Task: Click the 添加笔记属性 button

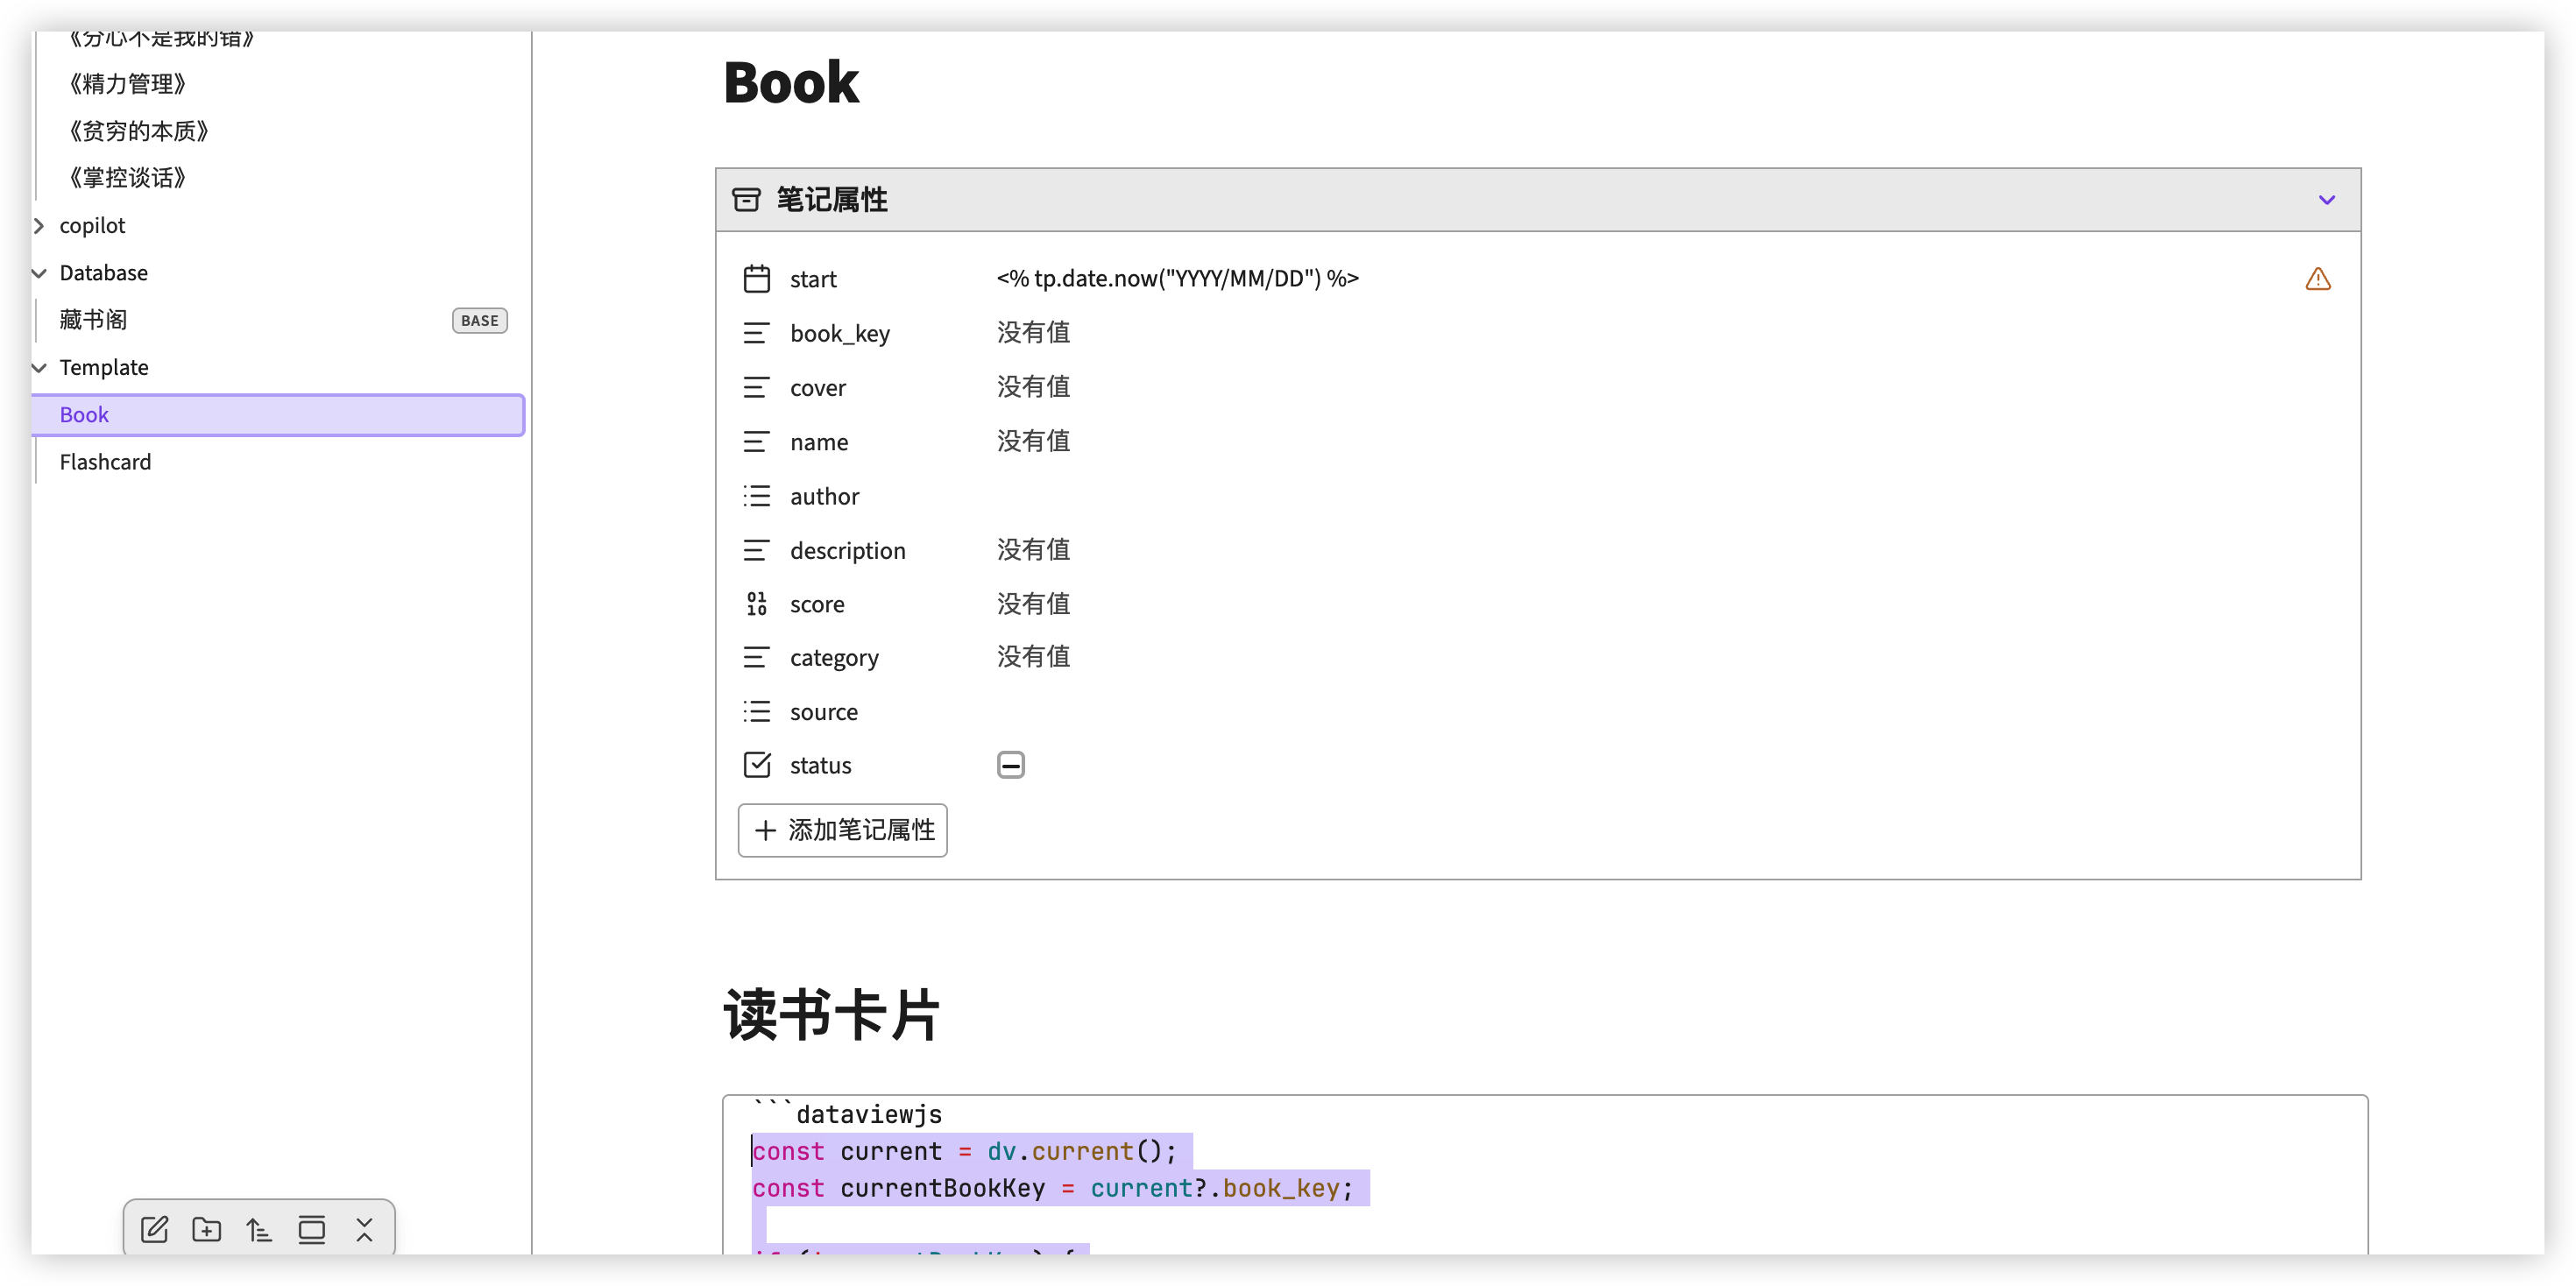Action: (842, 830)
